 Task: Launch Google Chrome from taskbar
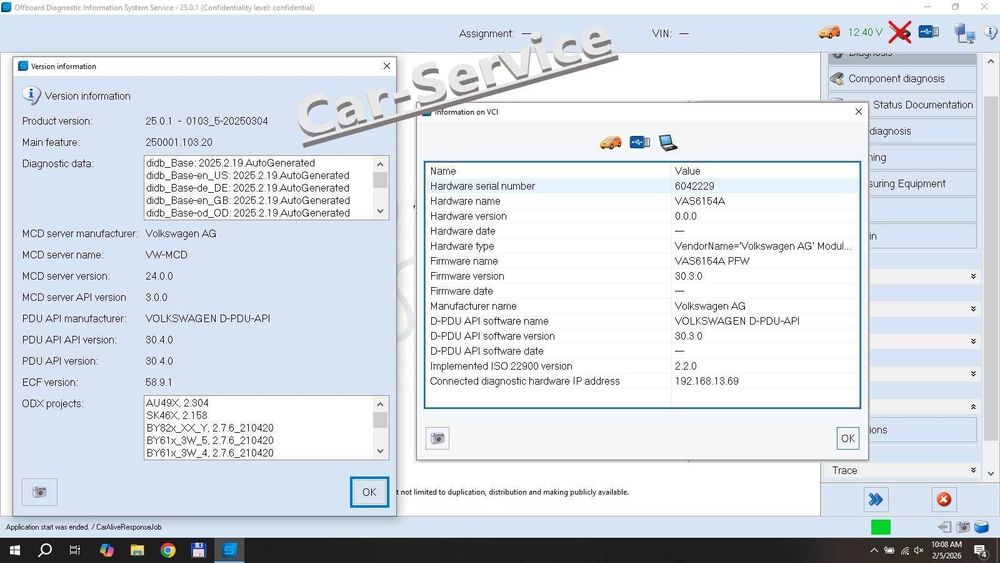pos(168,550)
